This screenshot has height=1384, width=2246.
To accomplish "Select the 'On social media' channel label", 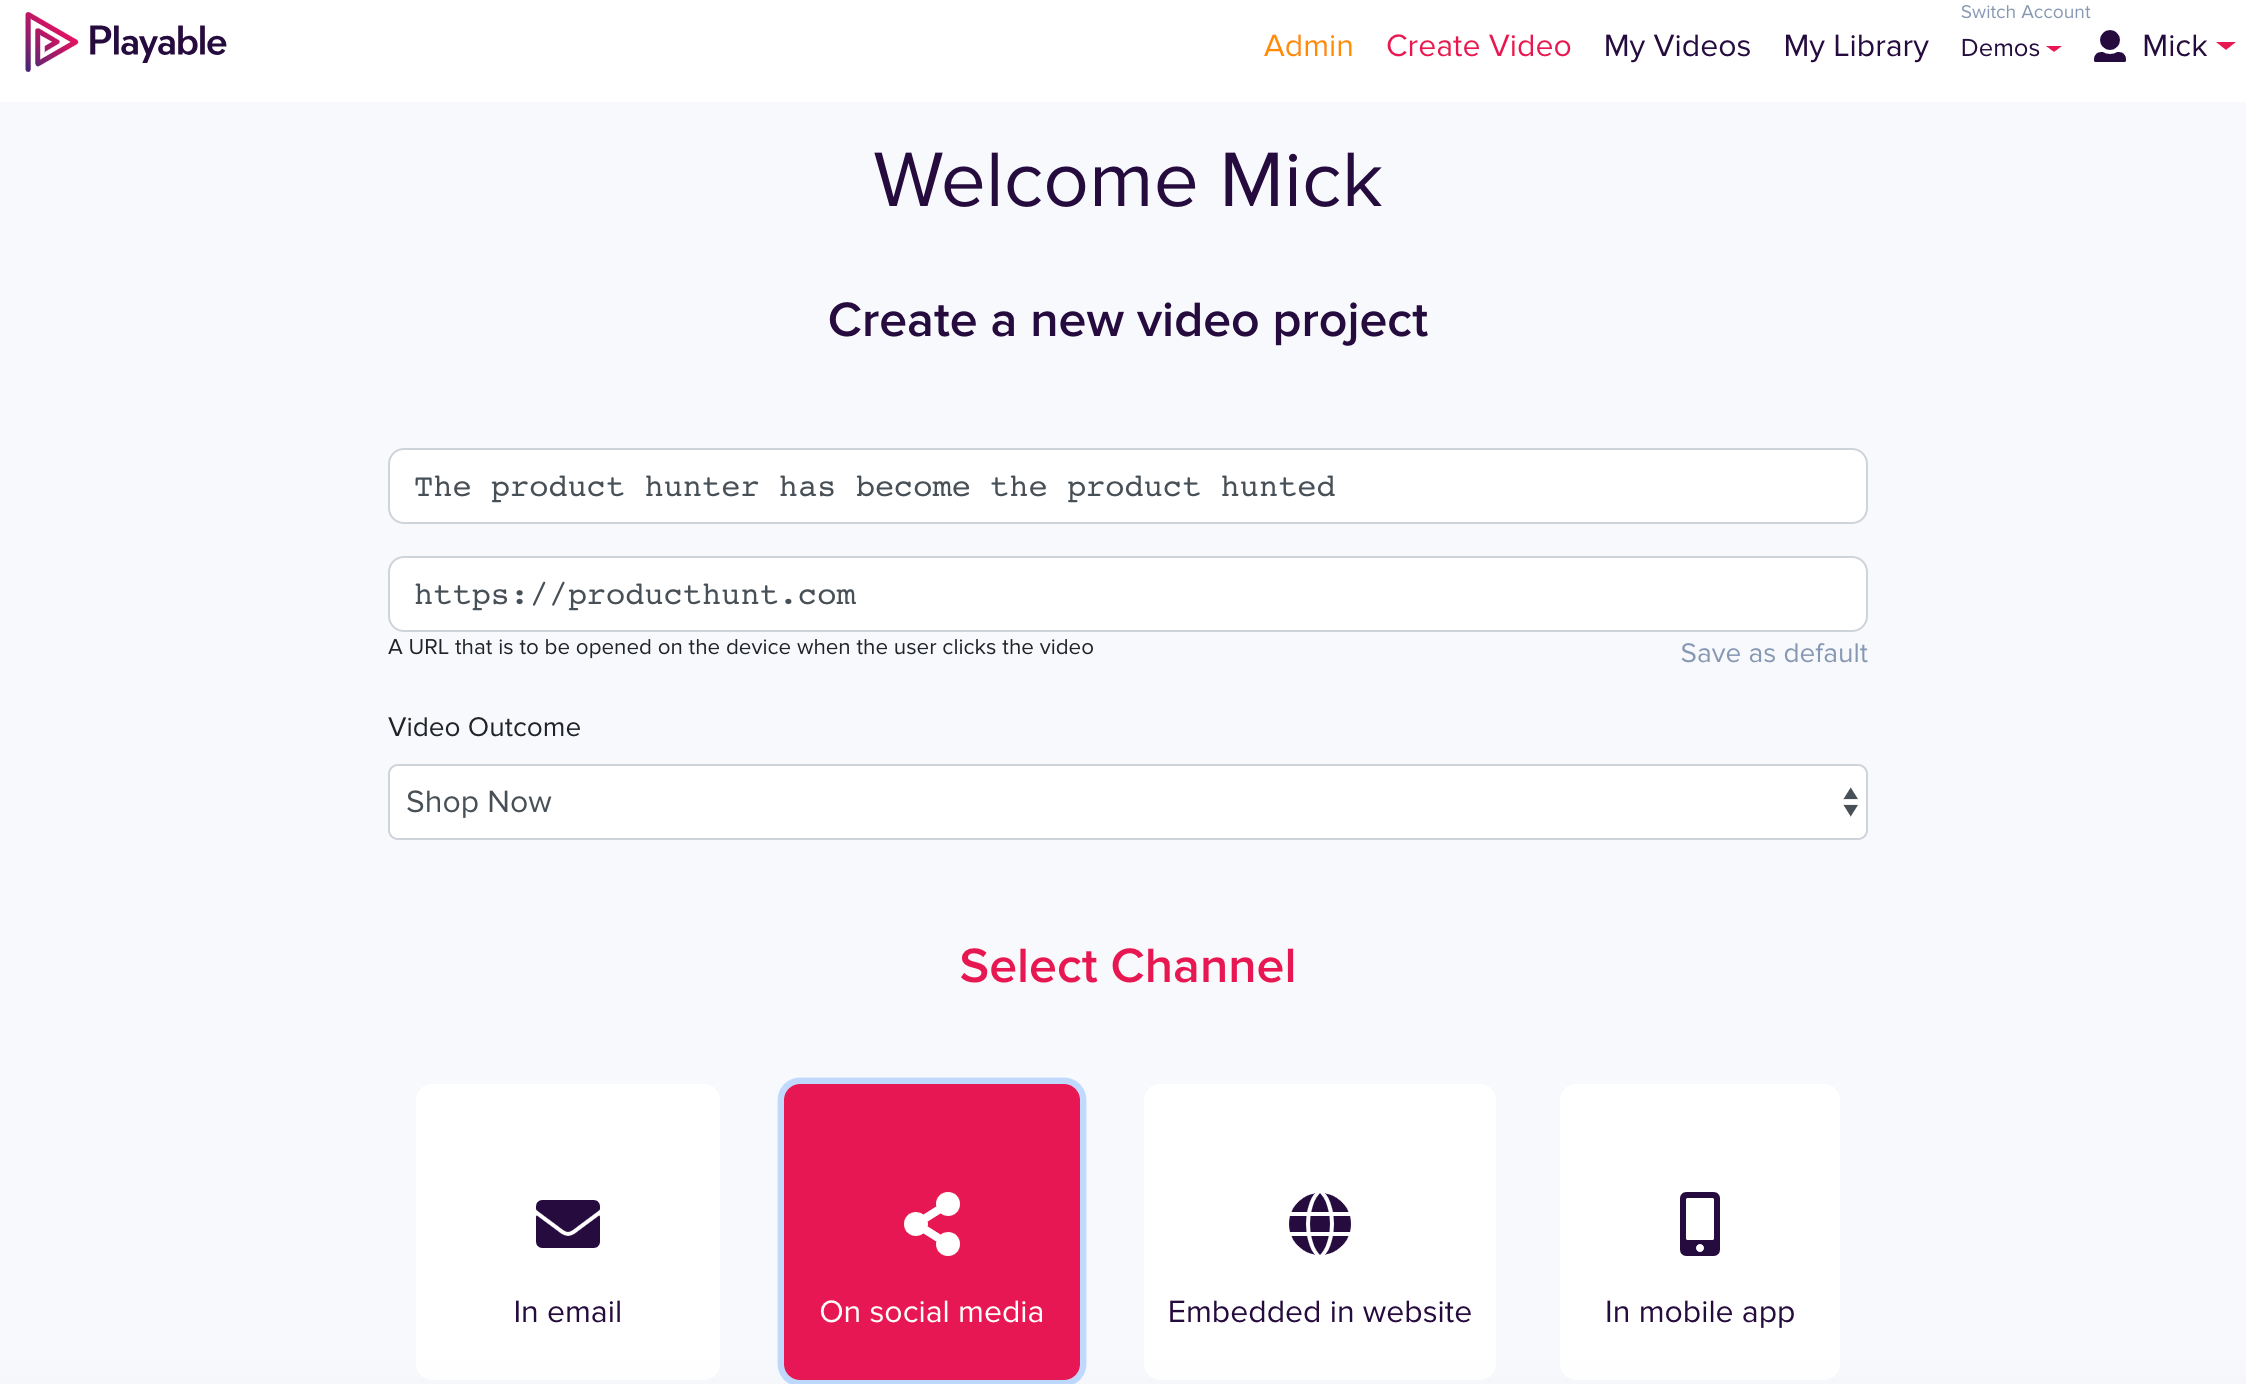I will (931, 1311).
